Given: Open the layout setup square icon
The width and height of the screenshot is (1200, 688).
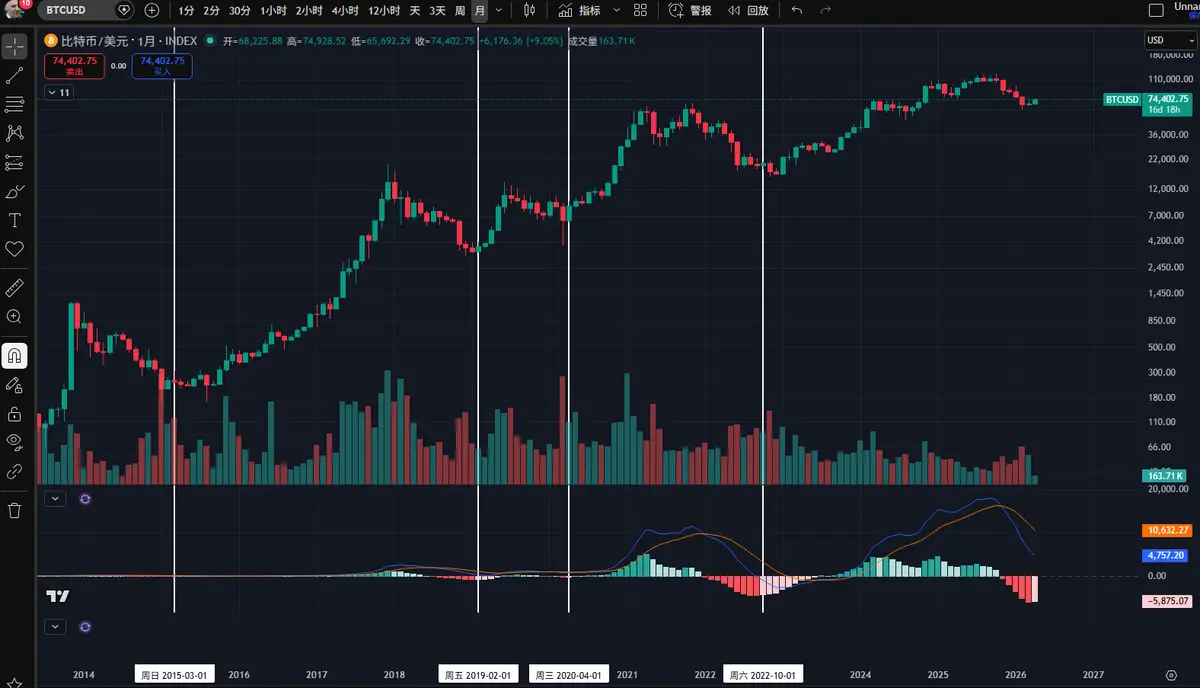Looking at the screenshot, I should click(1156, 10).
